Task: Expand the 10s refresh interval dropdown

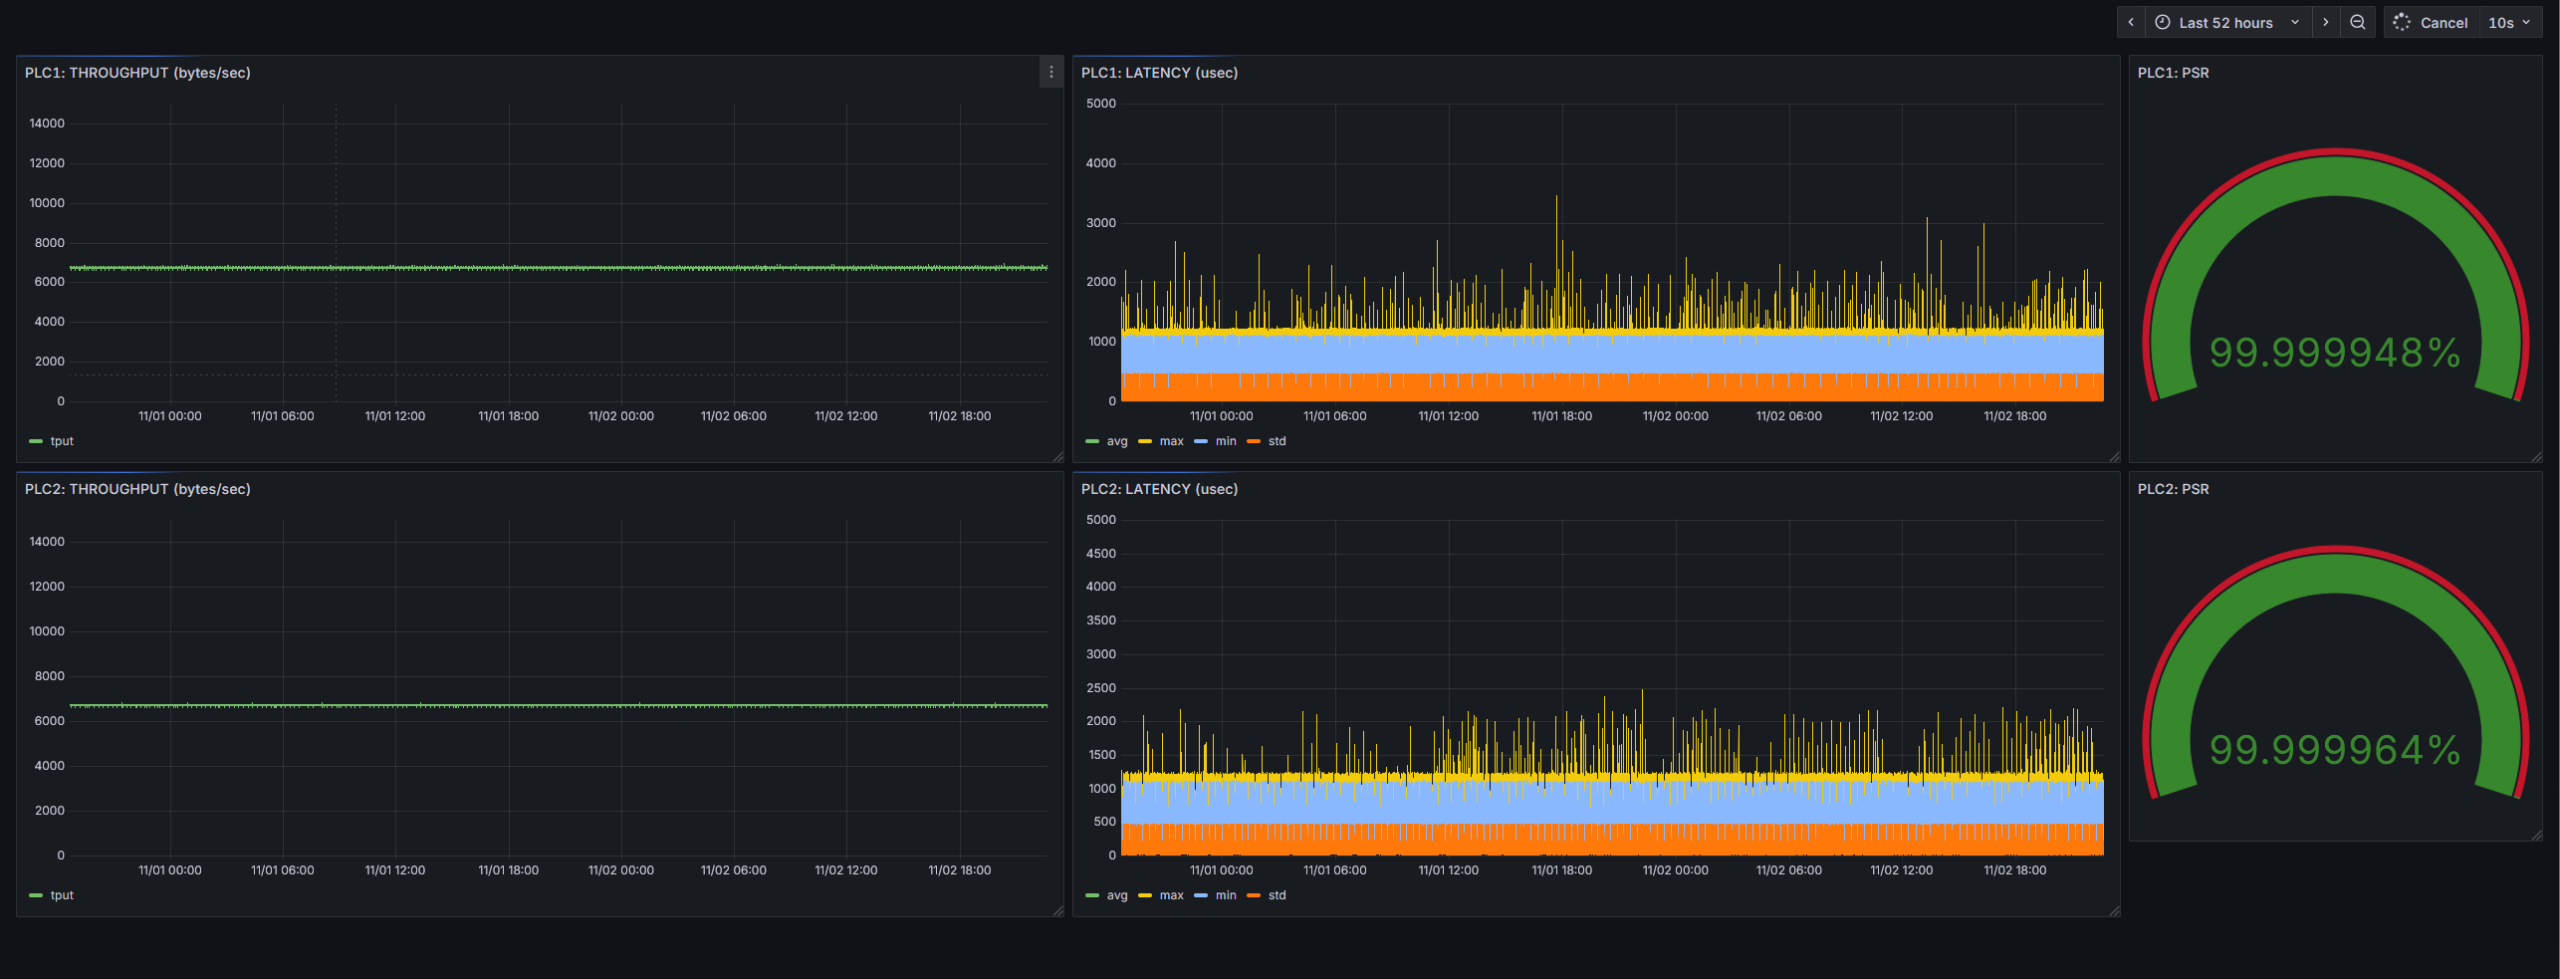Action: tap(2509, 22)
